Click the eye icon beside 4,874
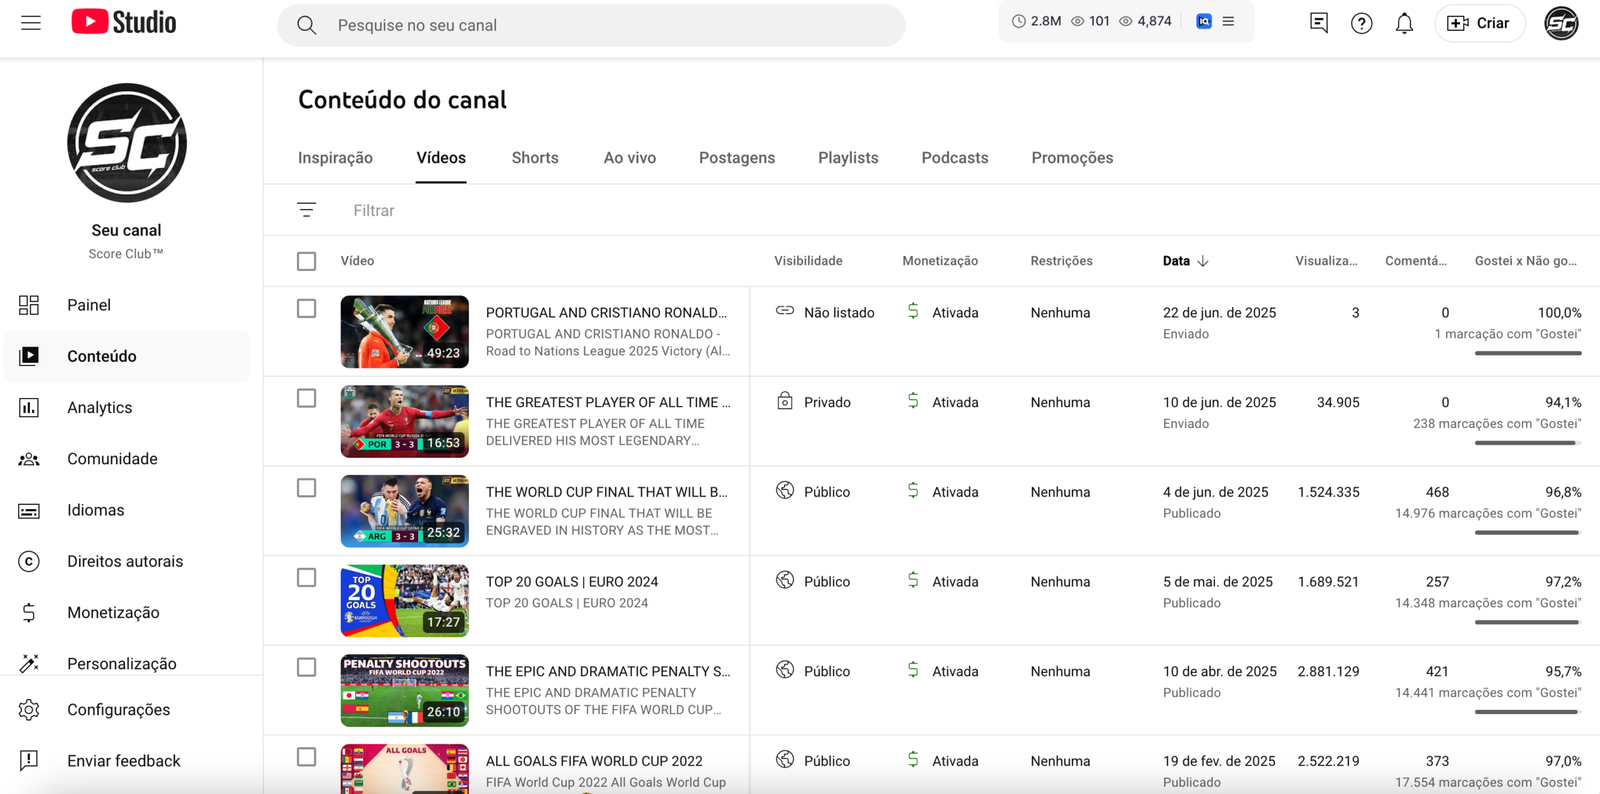Screen dimensions: 1600x794 [1125, 21]
